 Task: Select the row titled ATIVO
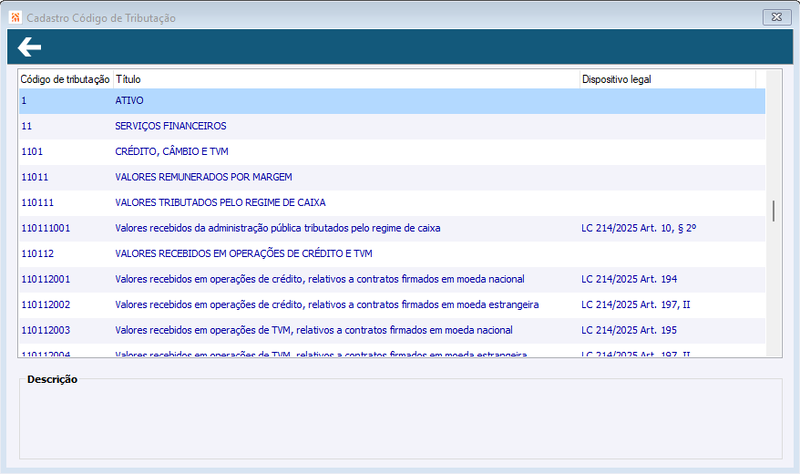tap(392, 101)
